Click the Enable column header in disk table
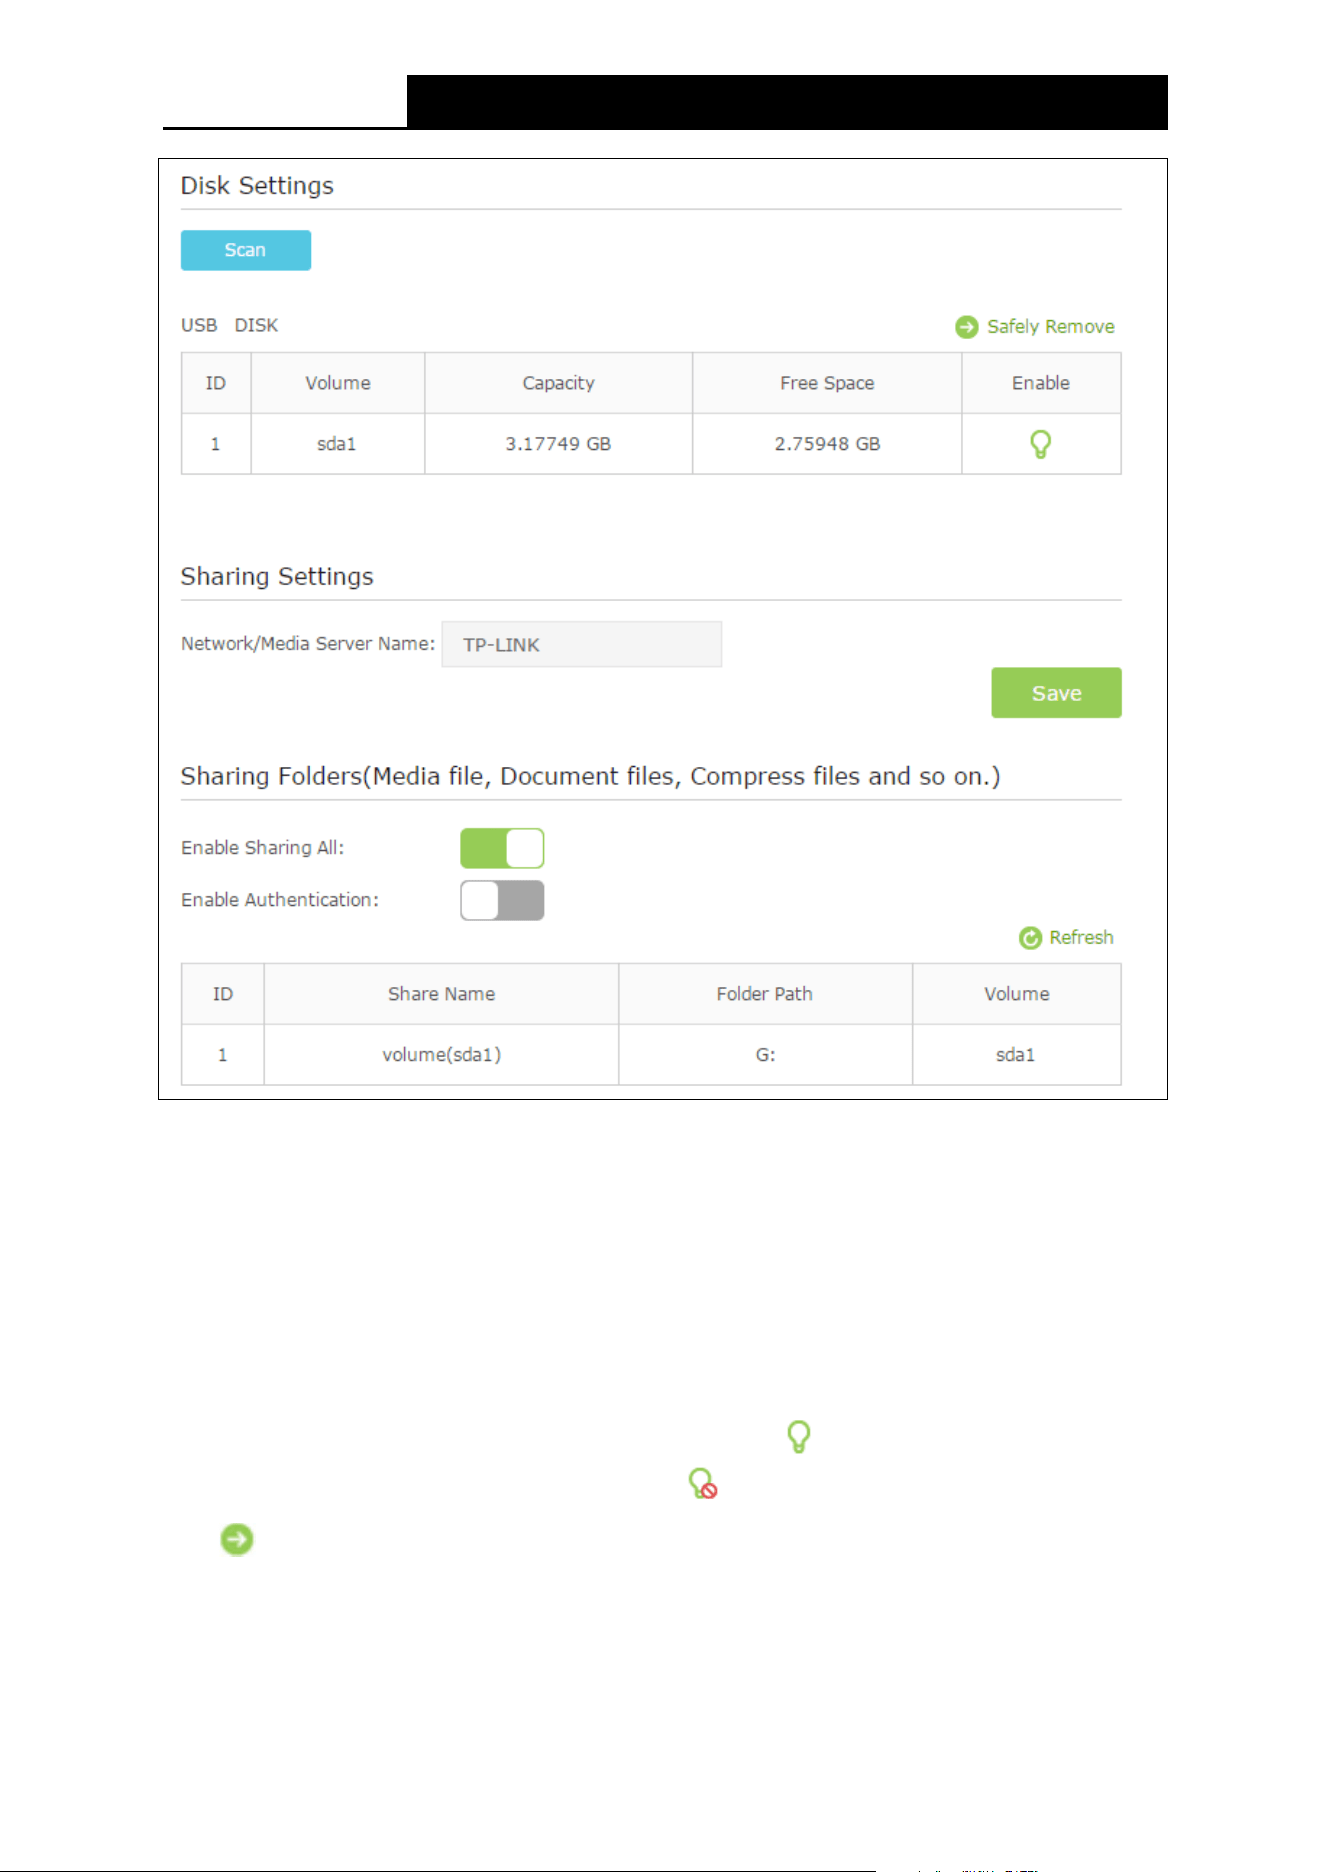Viewport: 1324px width, 1872px height. (1041, 383)
